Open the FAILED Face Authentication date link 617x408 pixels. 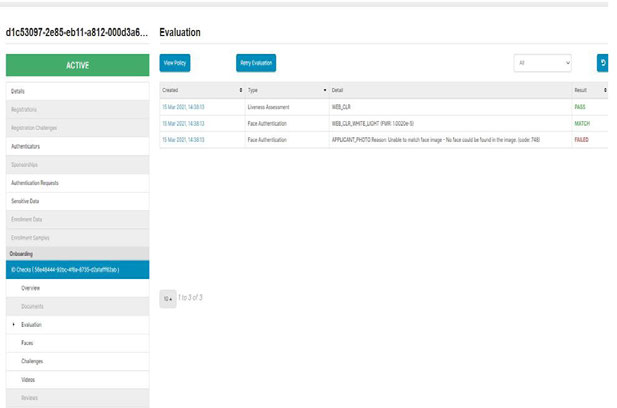(182, 139)
